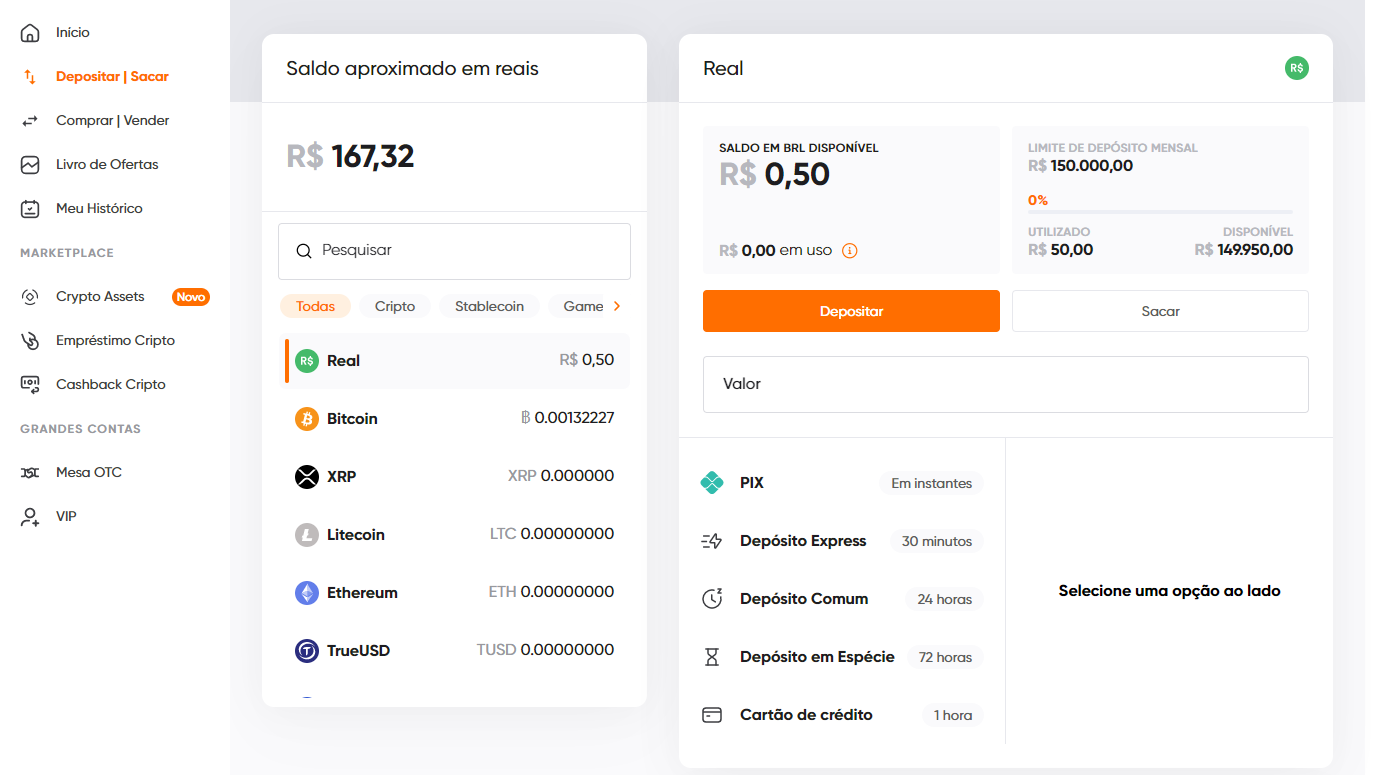The image size is (1381, 775).
Task: Click the Ethereum row name
Action: [x=362, y=593]
